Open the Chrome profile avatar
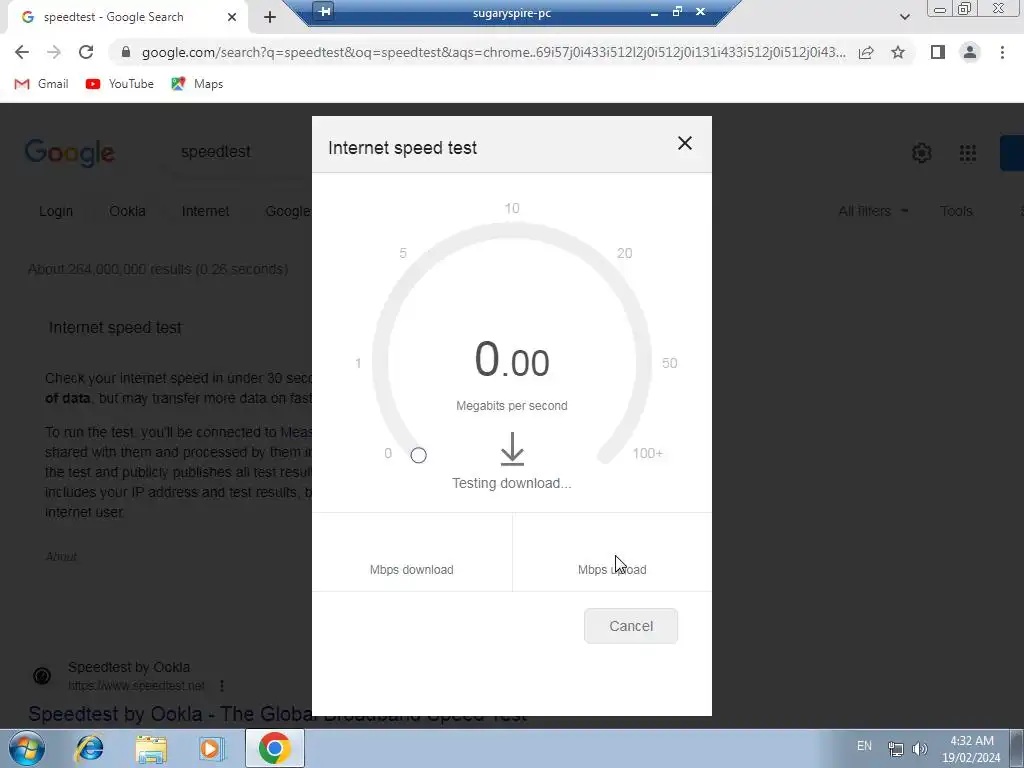Viewport: 1024px width, 768px height. coord(970,52)
